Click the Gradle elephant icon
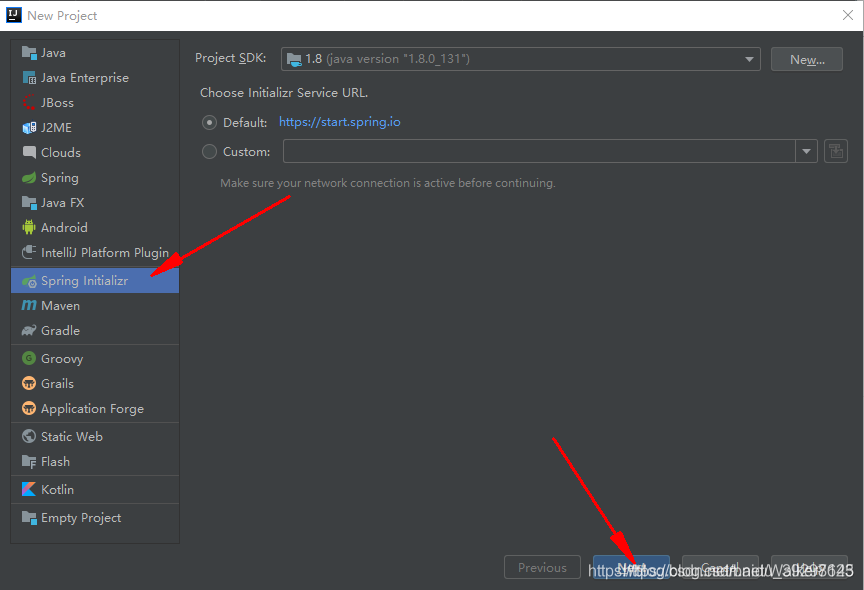The width and height of the screenshot is (864, 590). tap(29, 331)
